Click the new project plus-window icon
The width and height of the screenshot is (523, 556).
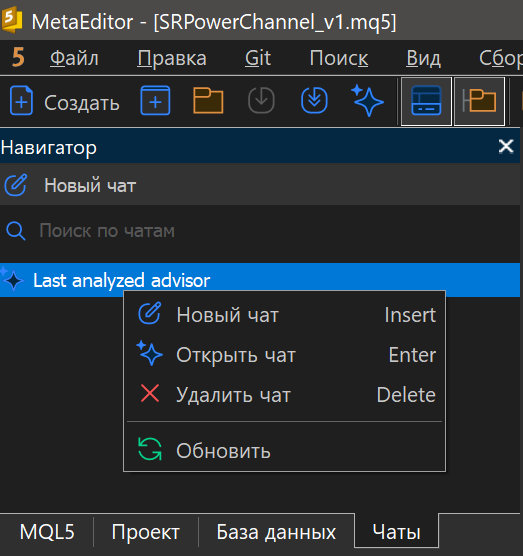[x=155, y=101]
